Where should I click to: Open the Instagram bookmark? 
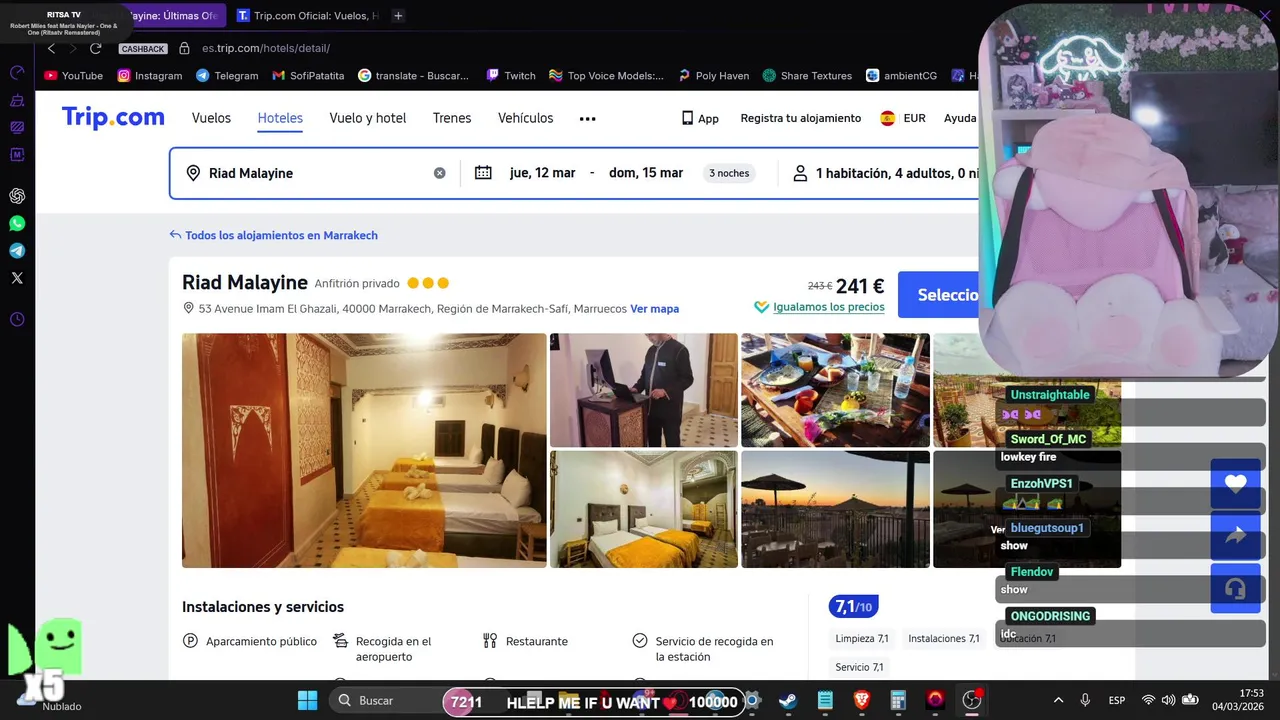point(150,75)
